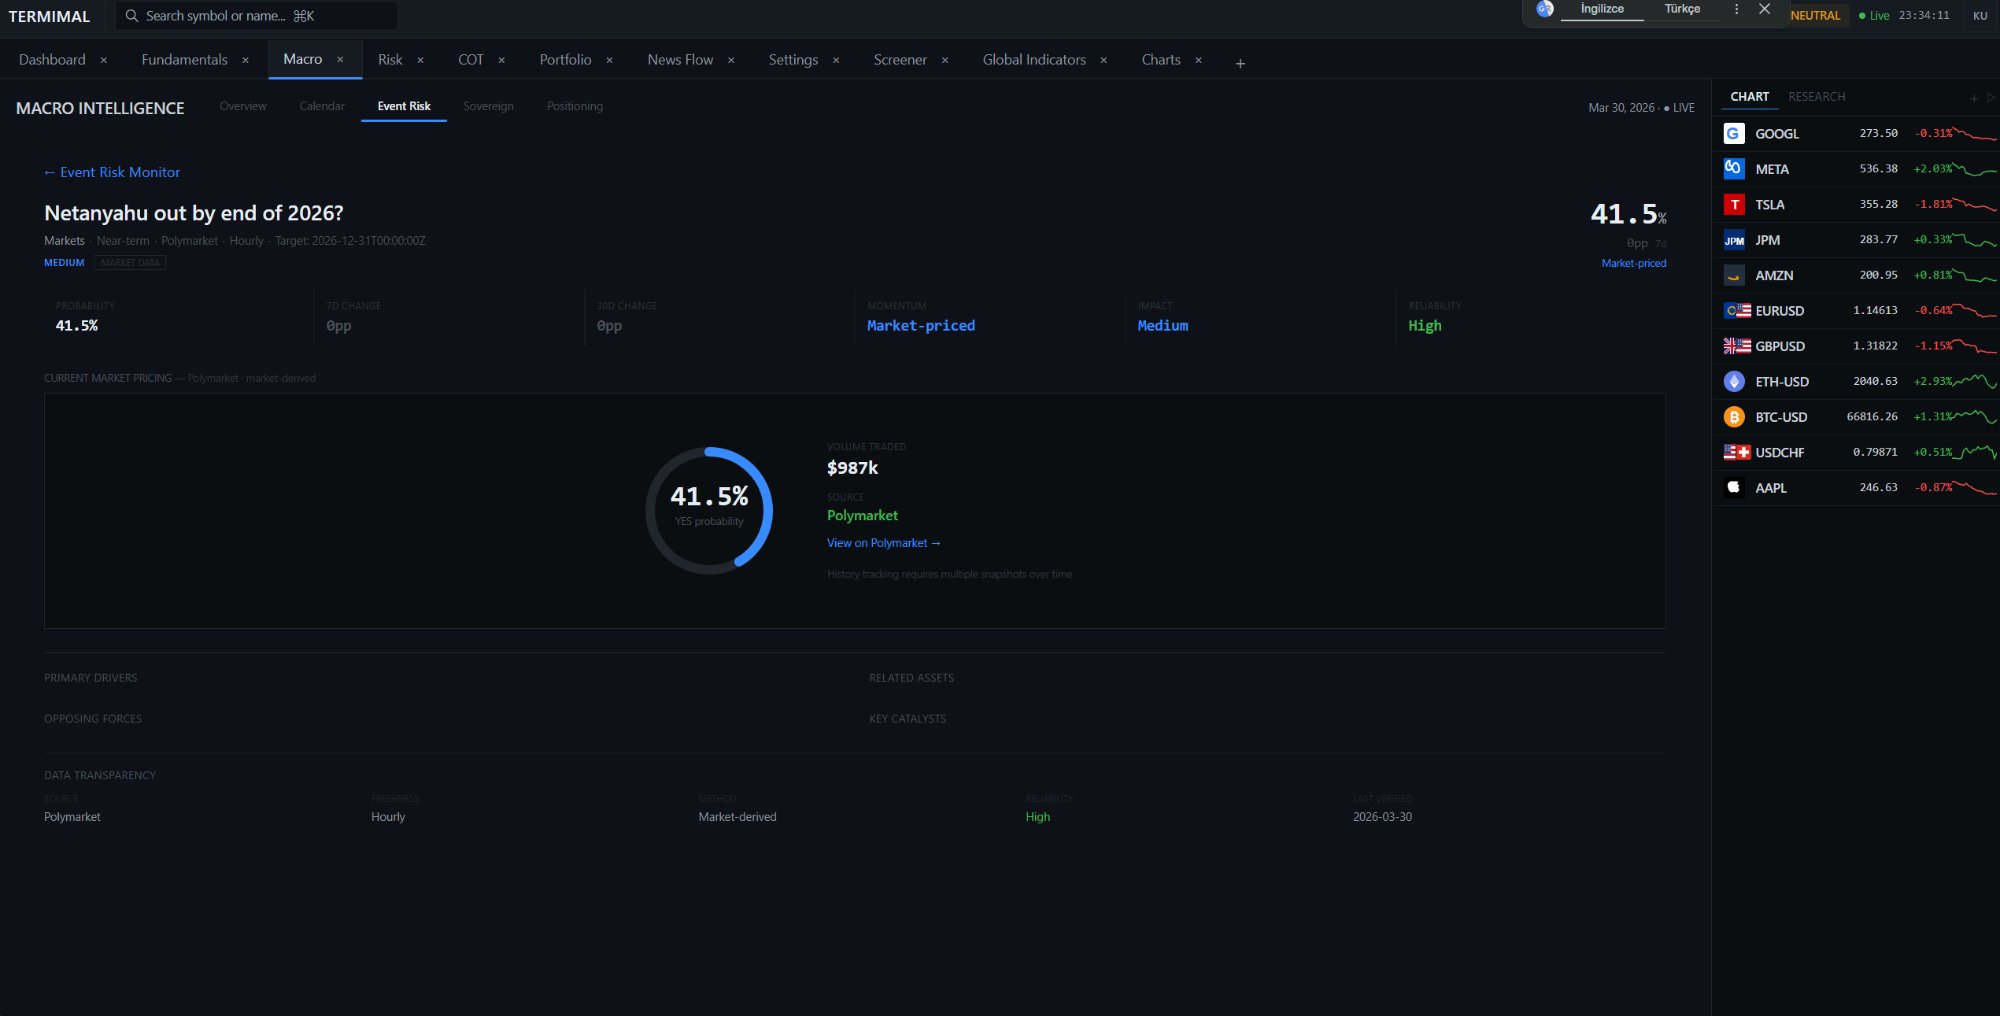The image size is (2000, 1016).
Task: Close the Risk tab
Action: (420, 60)
